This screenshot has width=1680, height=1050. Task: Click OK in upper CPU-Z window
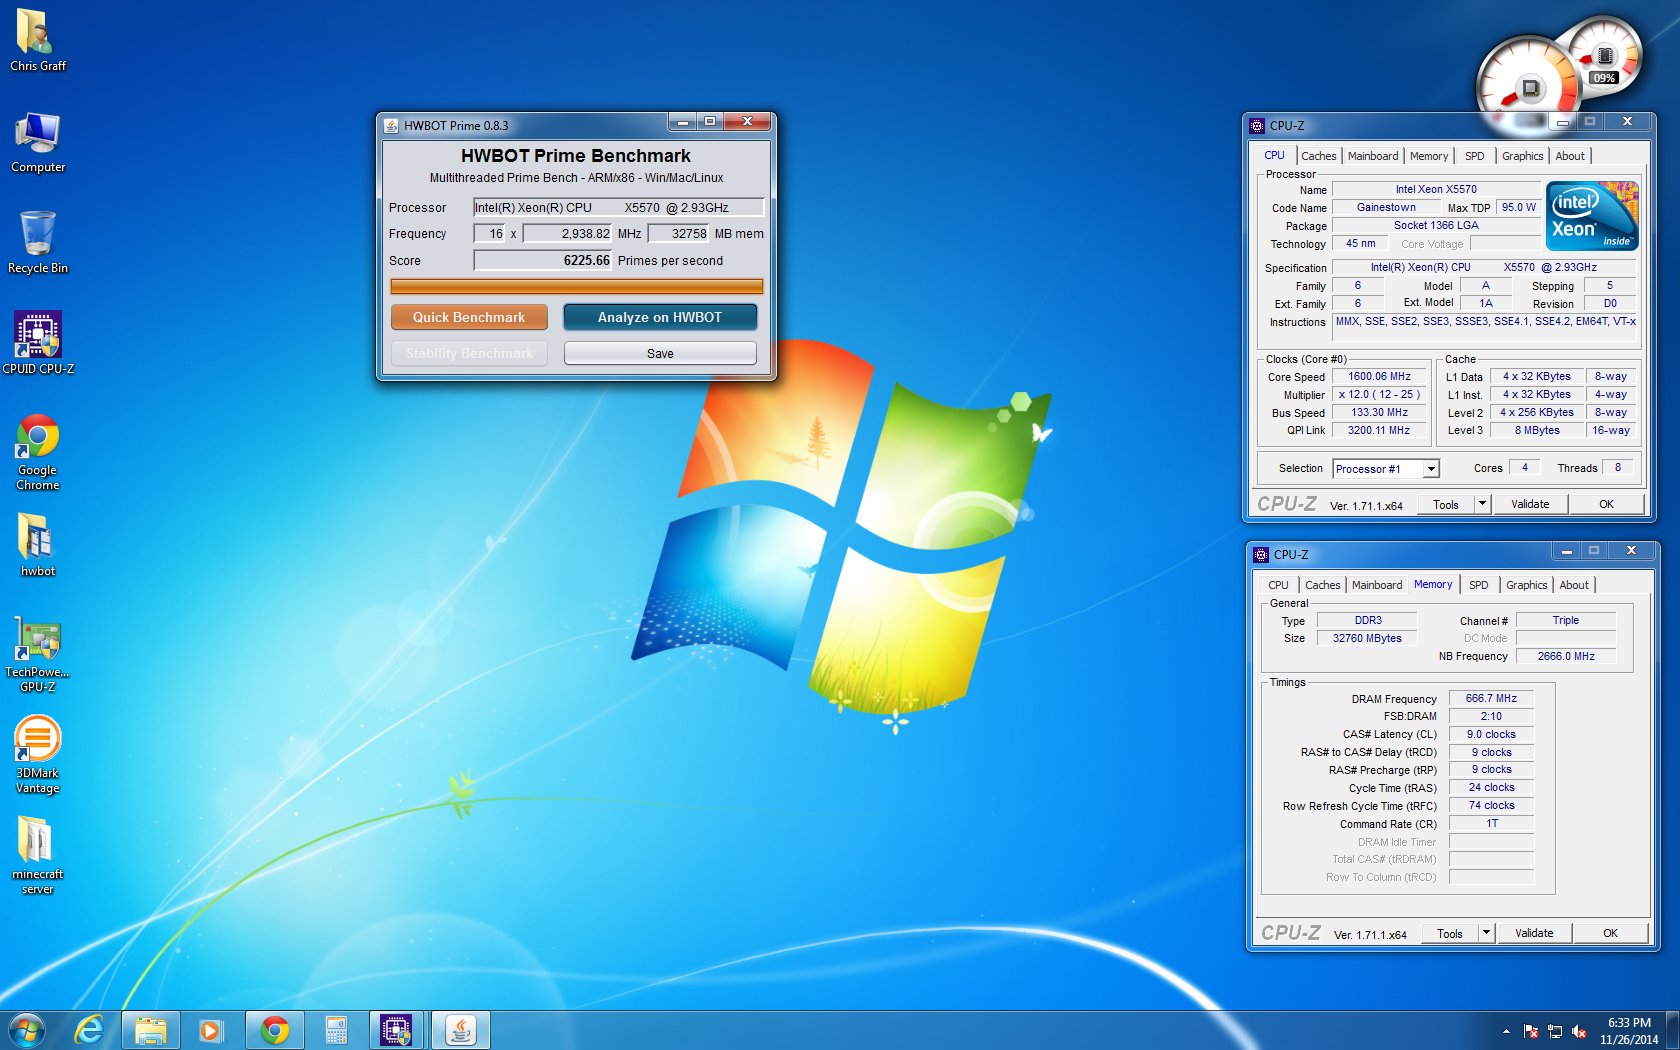(x=1606, y=505)
